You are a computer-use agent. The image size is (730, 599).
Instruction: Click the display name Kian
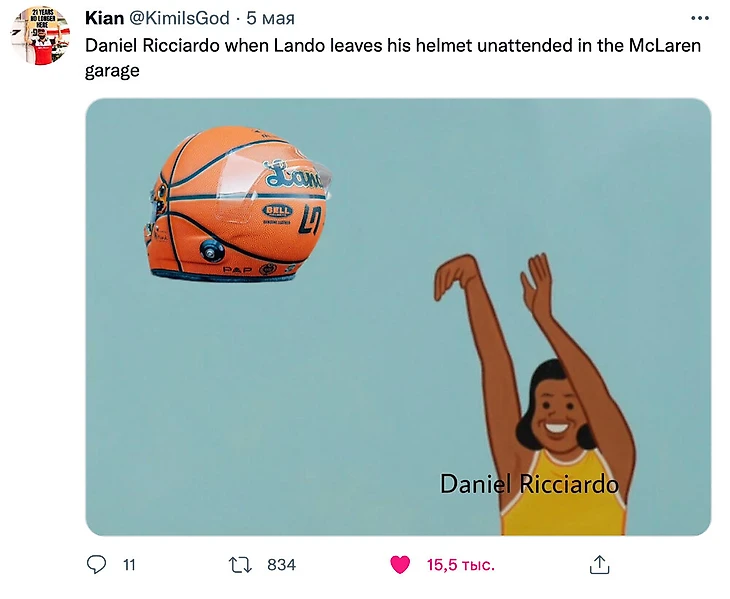pos(104,18)
